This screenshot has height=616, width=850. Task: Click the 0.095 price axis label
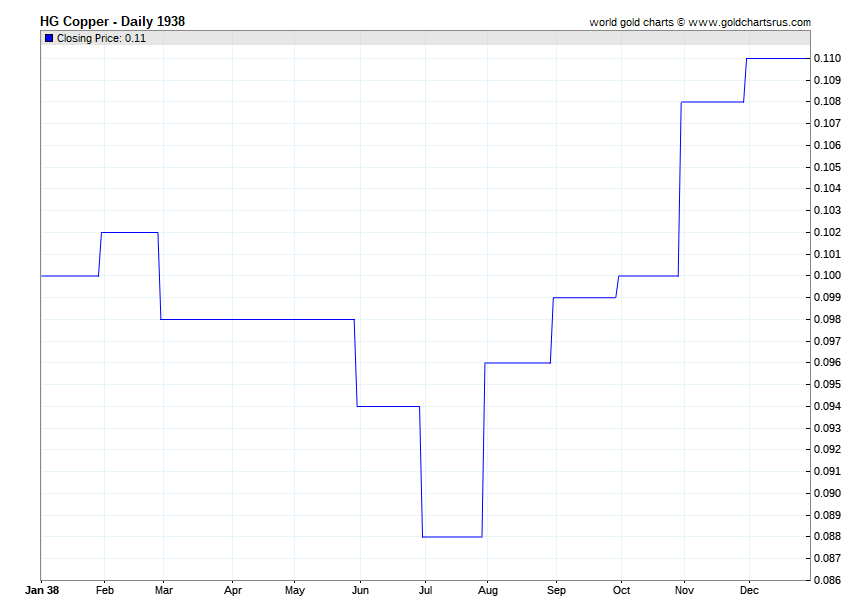[x=827, y=384]
